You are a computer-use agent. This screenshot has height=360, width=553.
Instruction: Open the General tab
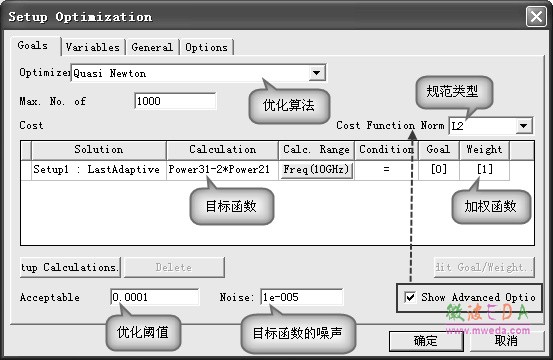point(152,47)
